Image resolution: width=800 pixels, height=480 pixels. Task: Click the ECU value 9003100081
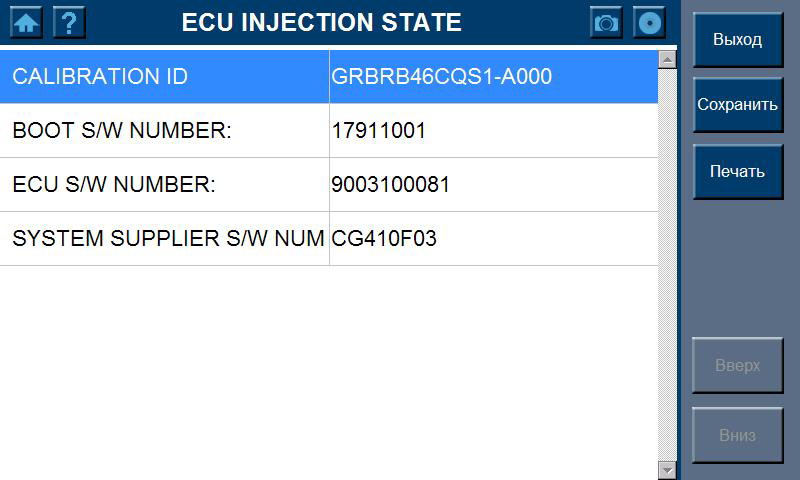click(391, 185)
